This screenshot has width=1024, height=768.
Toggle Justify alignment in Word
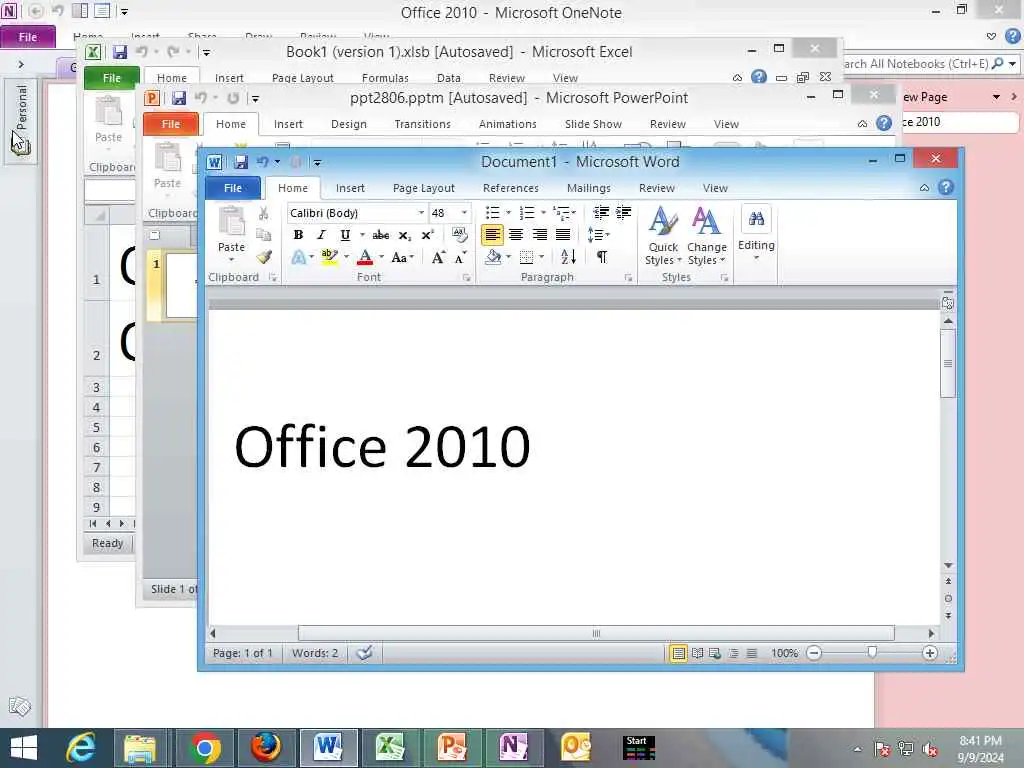(x=562, y=234)
